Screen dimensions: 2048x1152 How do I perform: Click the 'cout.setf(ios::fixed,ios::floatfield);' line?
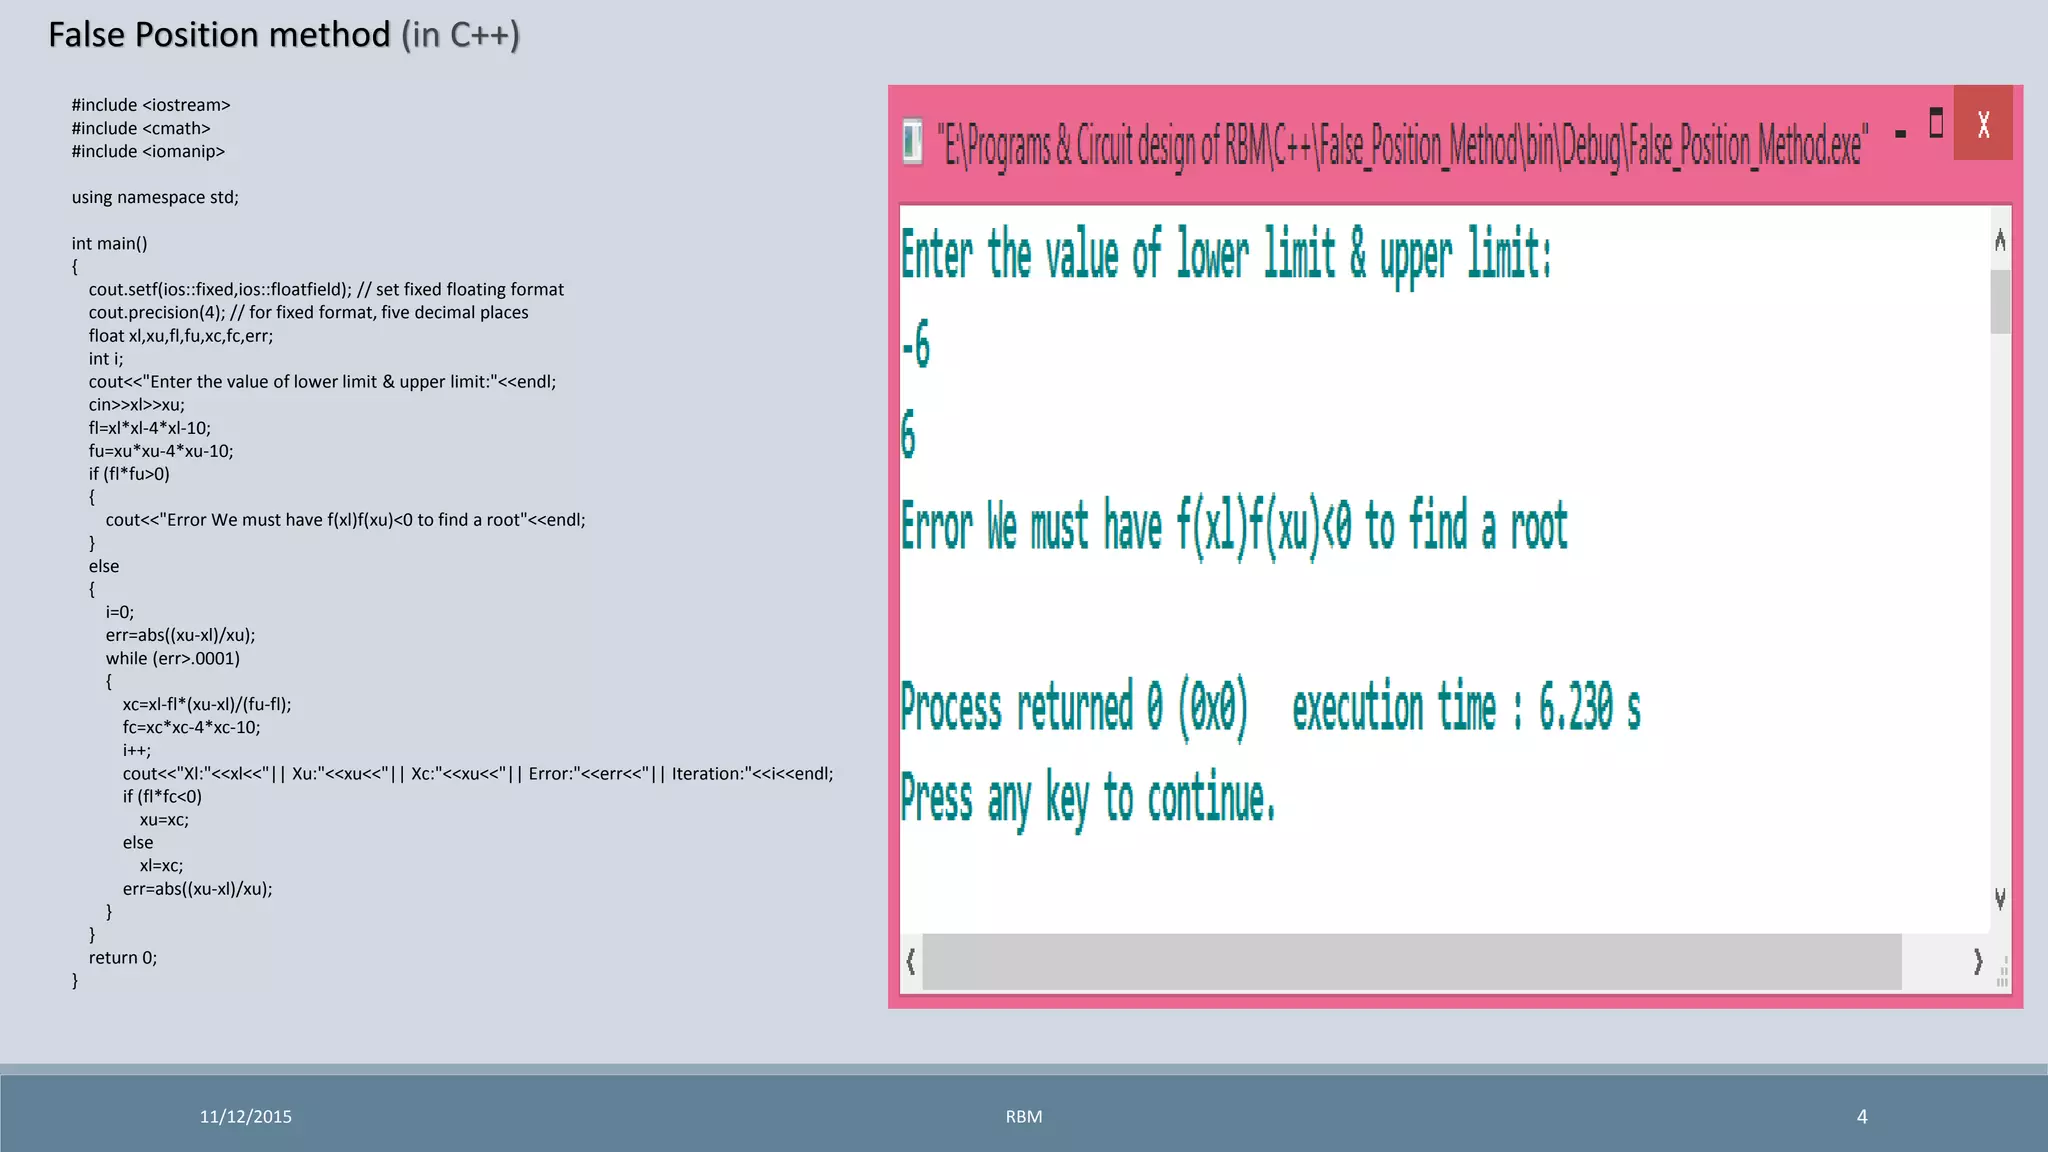[x=326, y=289]
